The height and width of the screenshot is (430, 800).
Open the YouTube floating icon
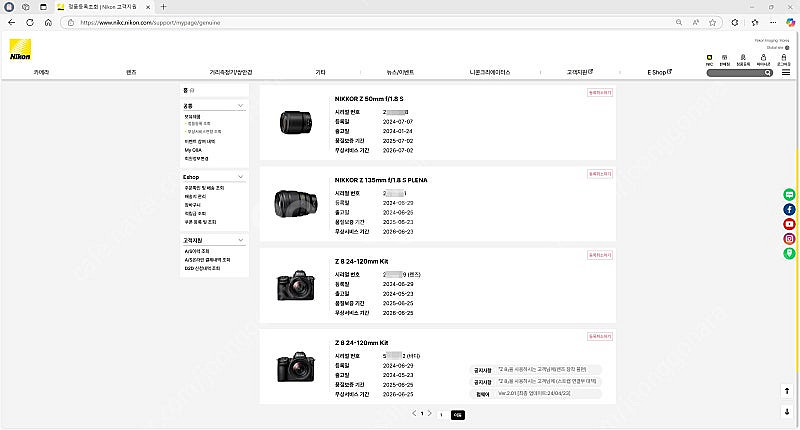789,224
